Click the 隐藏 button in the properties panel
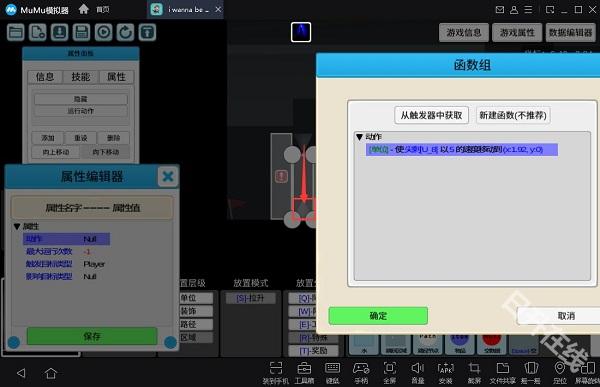The width and height of the screenshot is (600, 387). 81,99
